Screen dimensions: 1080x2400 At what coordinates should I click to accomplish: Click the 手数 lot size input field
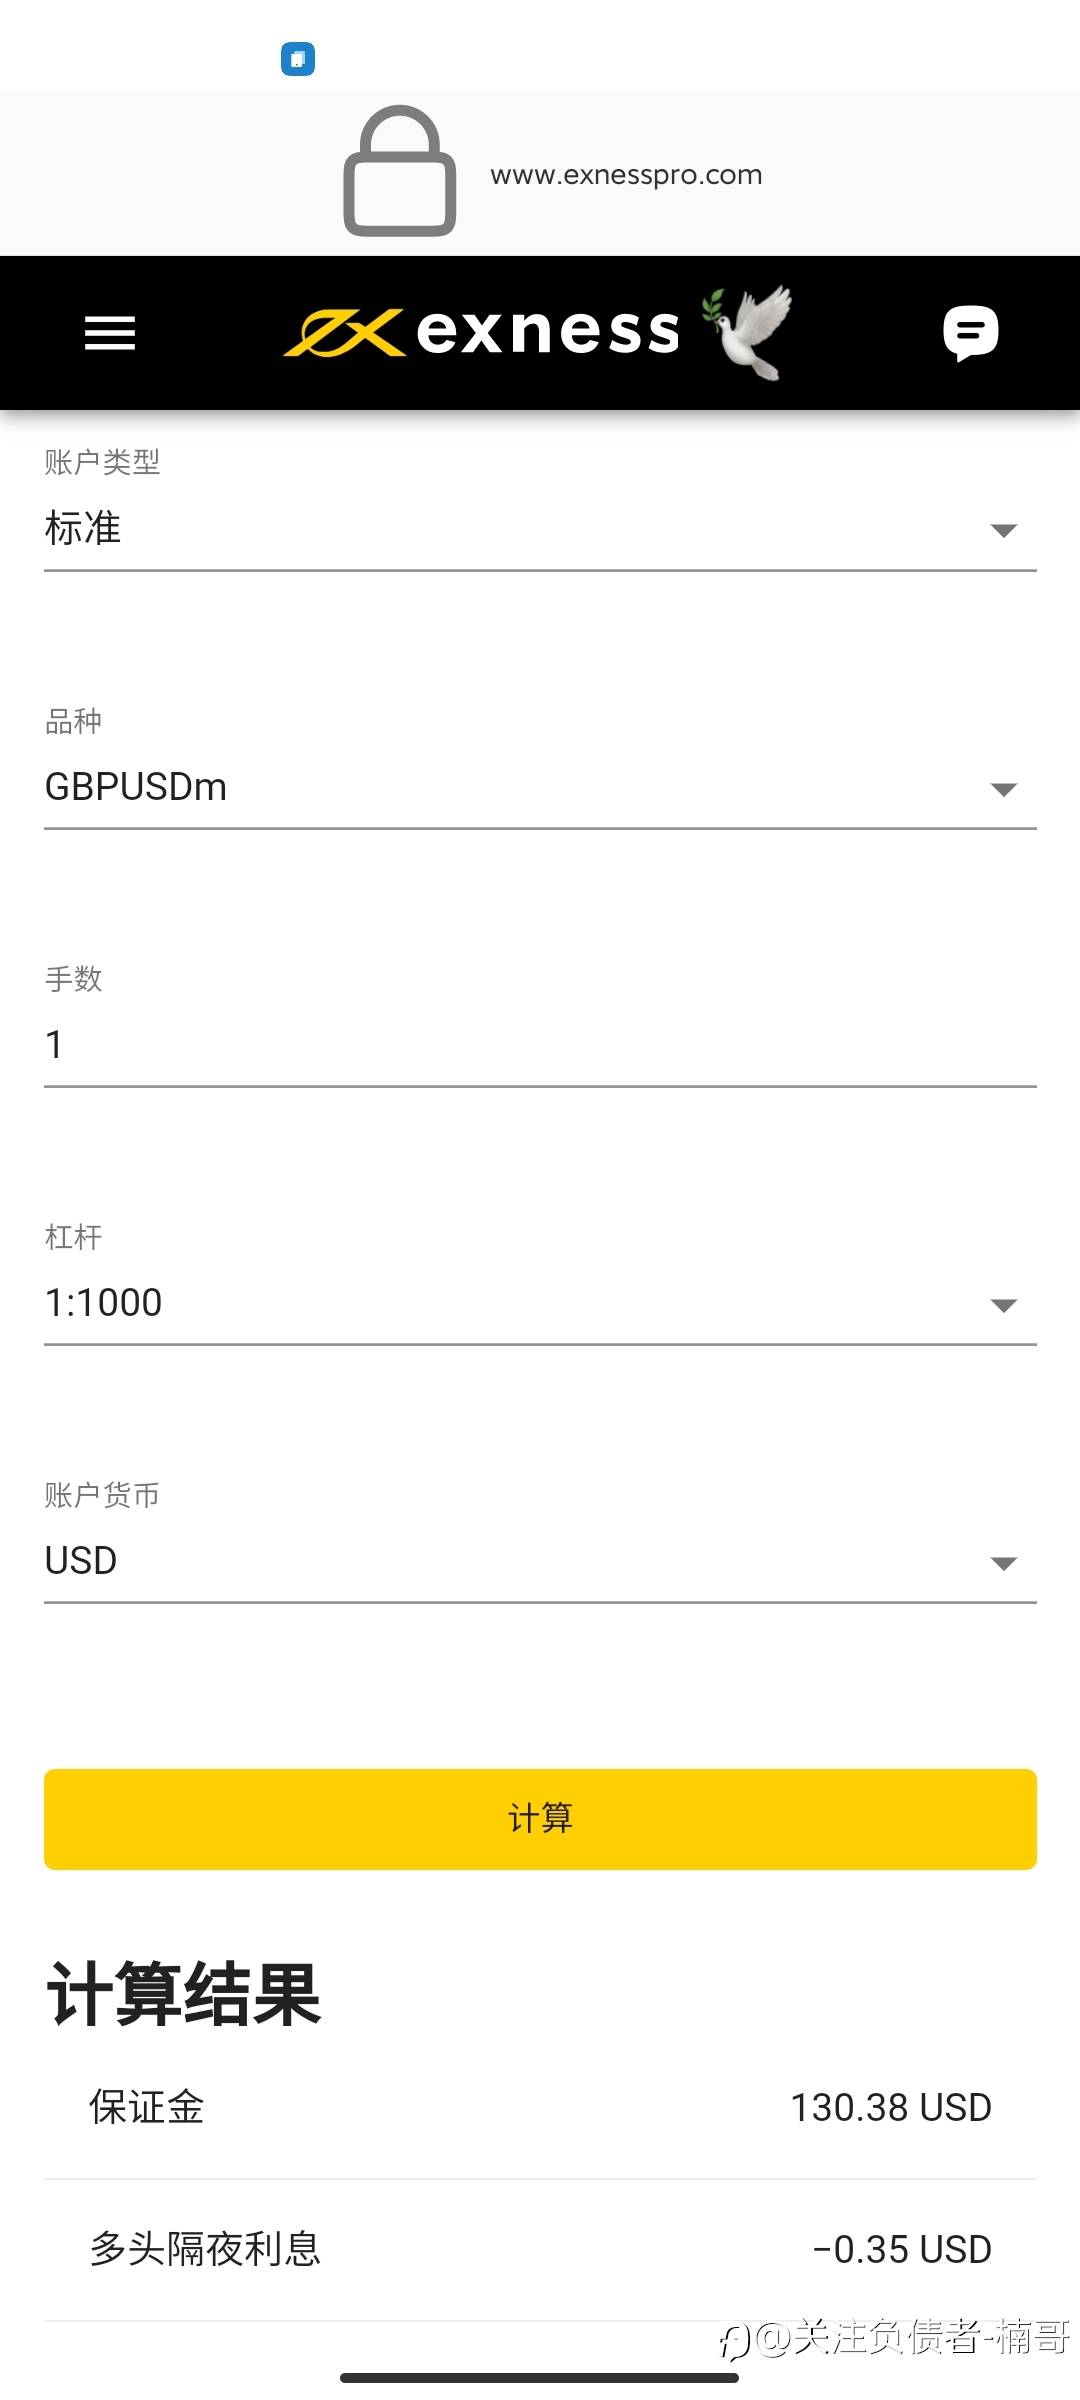(540, 1045)
